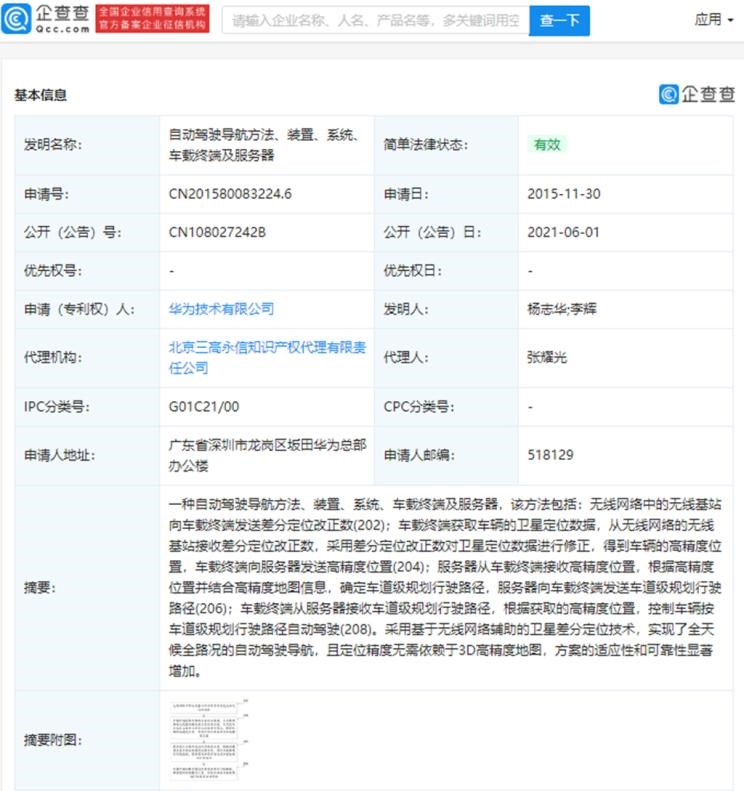This screenshot has height=791, width=744.
Task: Select publication date 2021-06-01
Action: pyautogui.click(x=563, y=232)
